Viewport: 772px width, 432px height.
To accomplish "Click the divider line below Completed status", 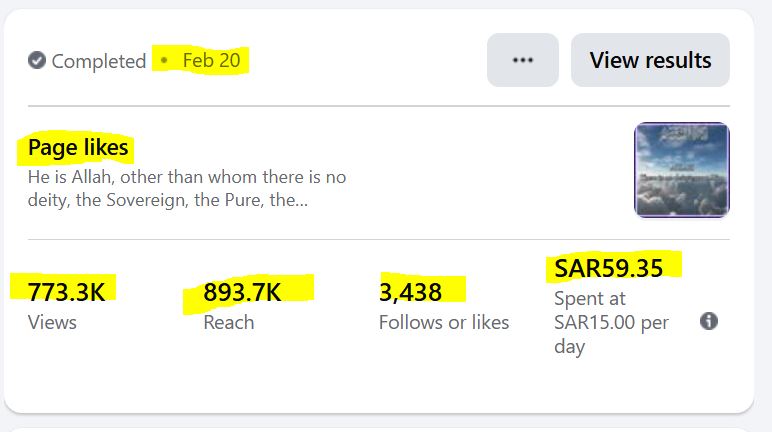I will (378, 105).
